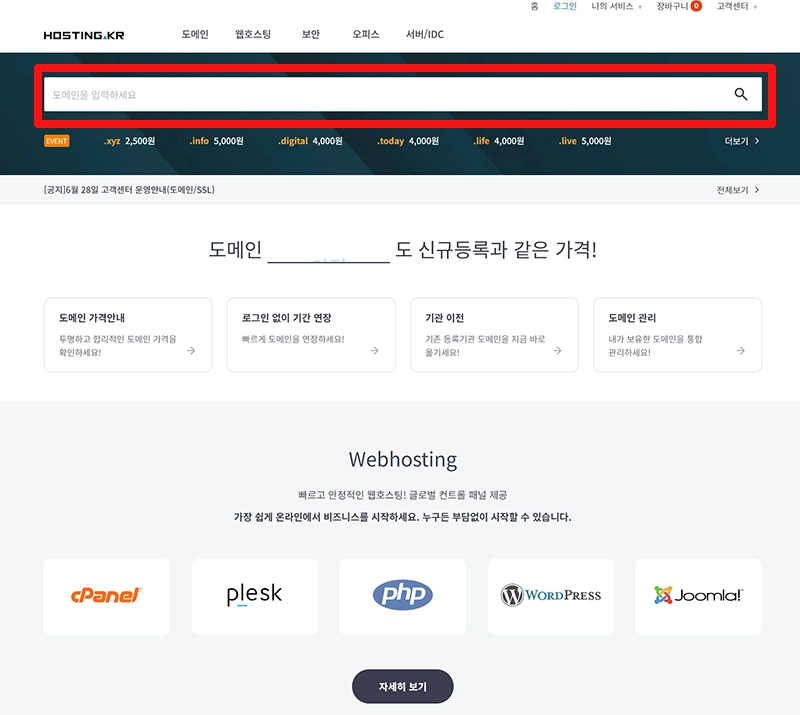The height and width of the screenshot is (715, 800).
Task: Click the PHP hosting icon
Action: 402,596
